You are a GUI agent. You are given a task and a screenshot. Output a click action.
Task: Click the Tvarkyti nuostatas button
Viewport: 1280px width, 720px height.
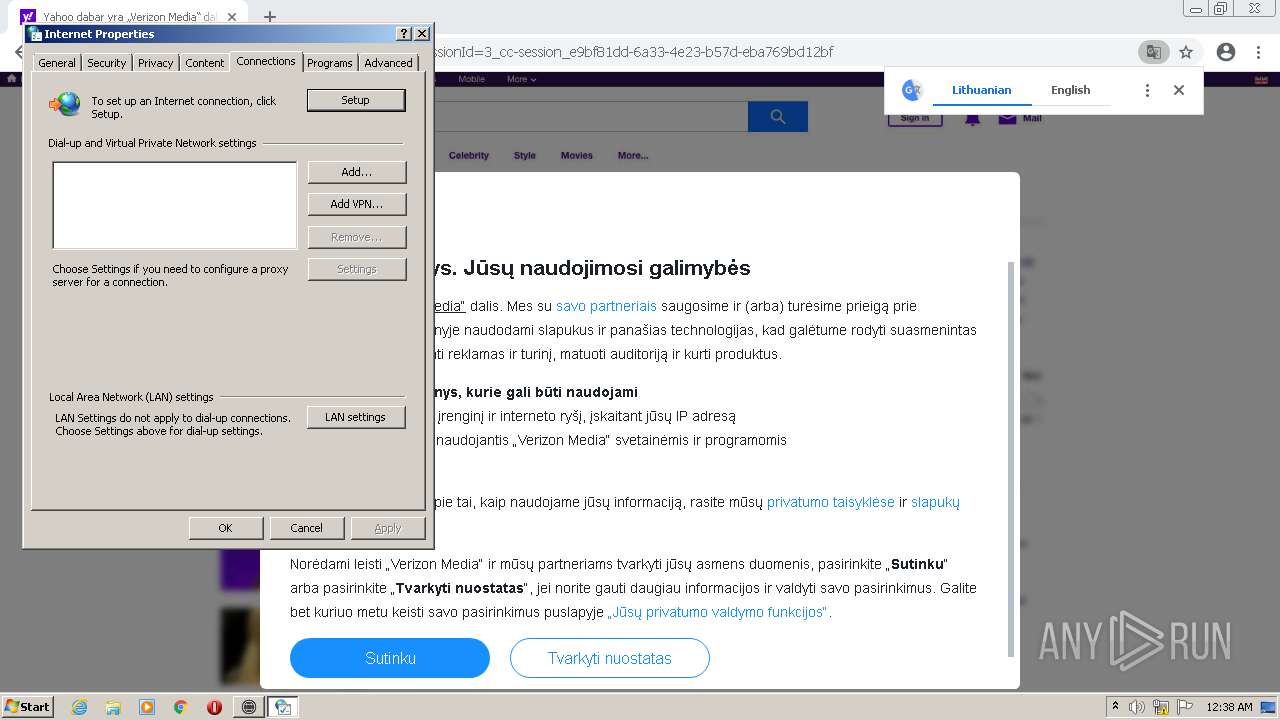(610, 658)
